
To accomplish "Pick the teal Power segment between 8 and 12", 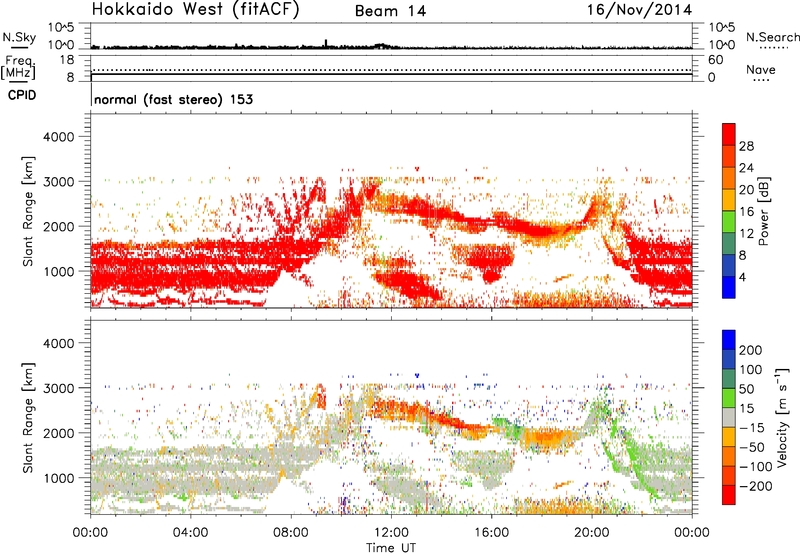I will (729, 243).
